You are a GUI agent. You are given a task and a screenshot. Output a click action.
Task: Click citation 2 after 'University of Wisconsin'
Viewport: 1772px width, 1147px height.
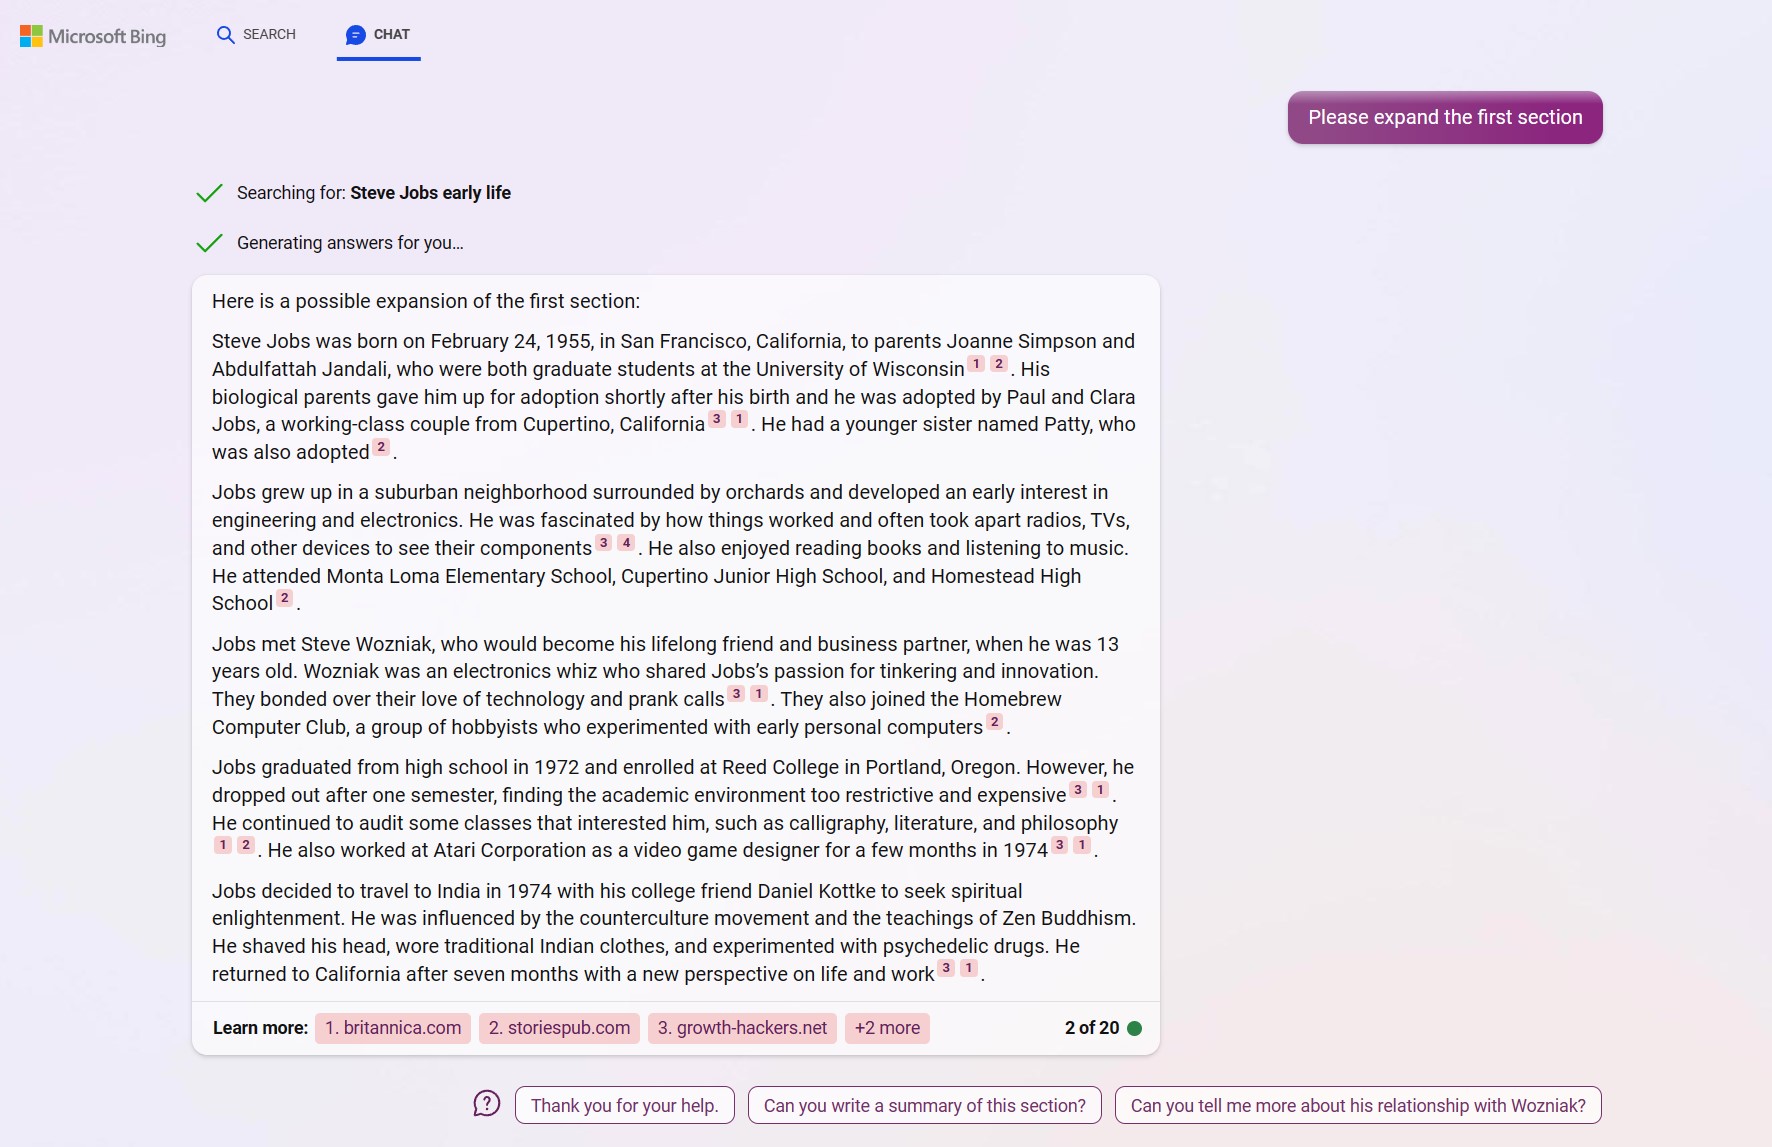pyautogui.click(x=998, y=364)
